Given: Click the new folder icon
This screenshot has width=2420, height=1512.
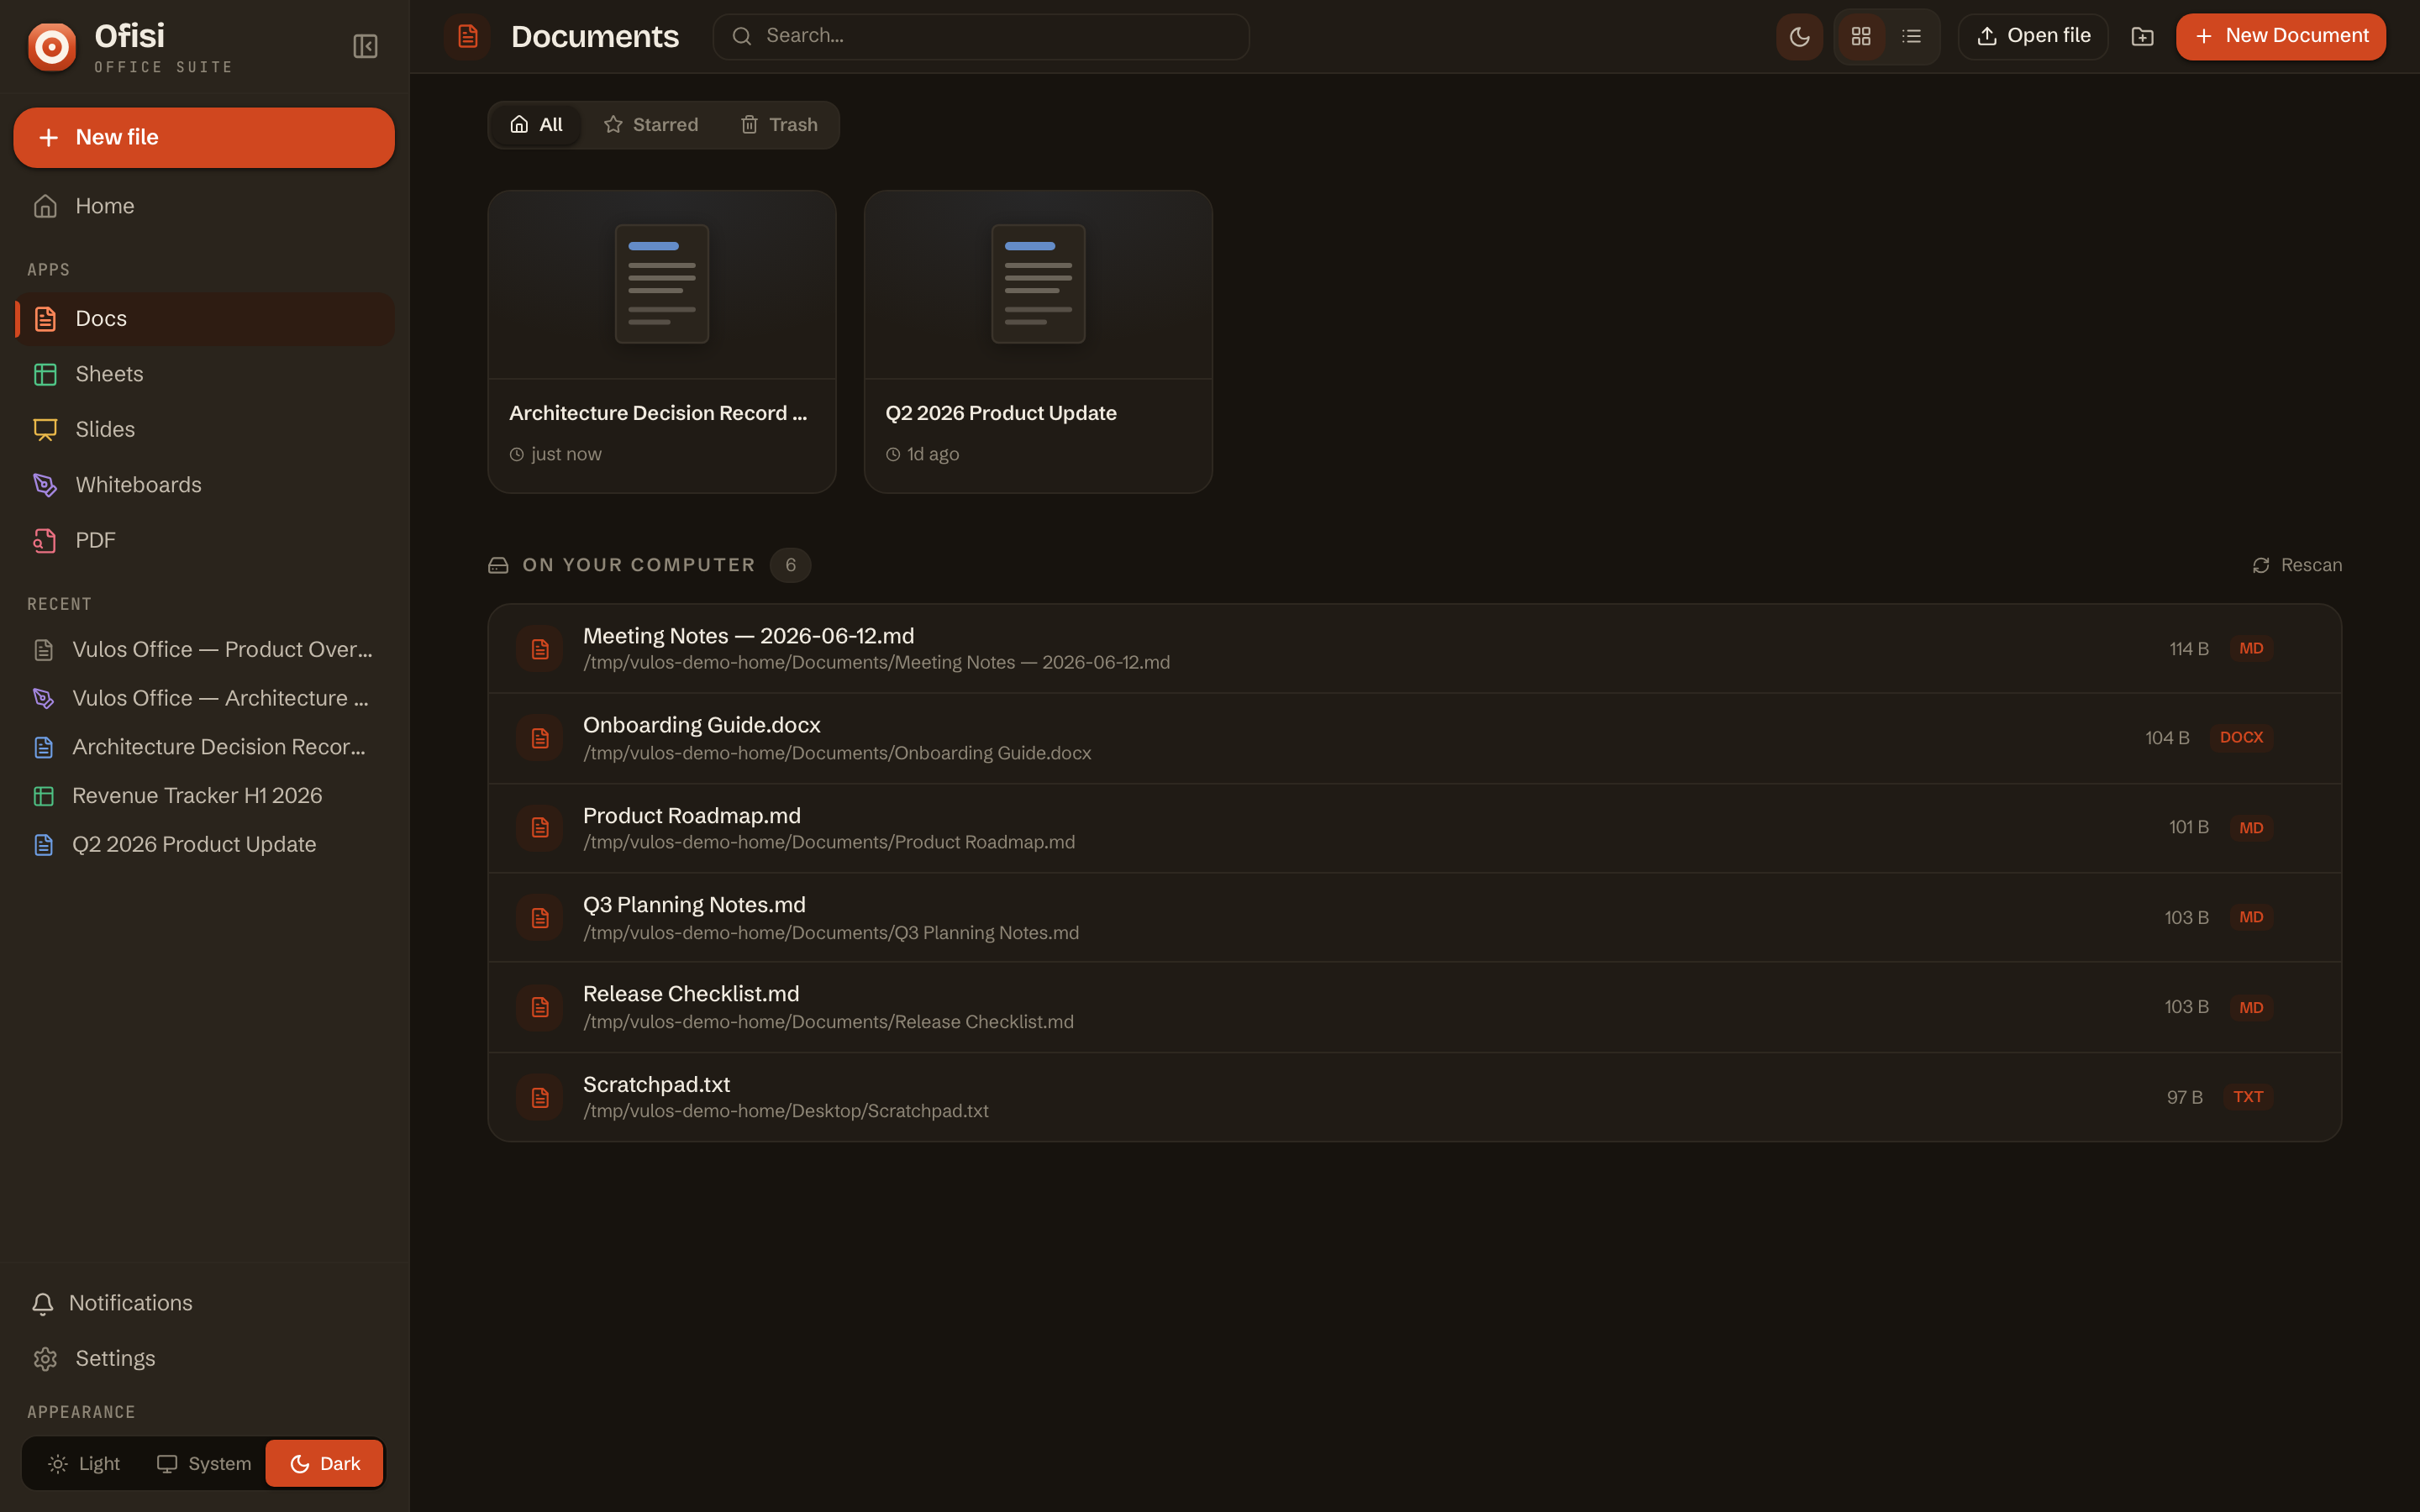Looking at the screenshot, I should coord(2142,37).
